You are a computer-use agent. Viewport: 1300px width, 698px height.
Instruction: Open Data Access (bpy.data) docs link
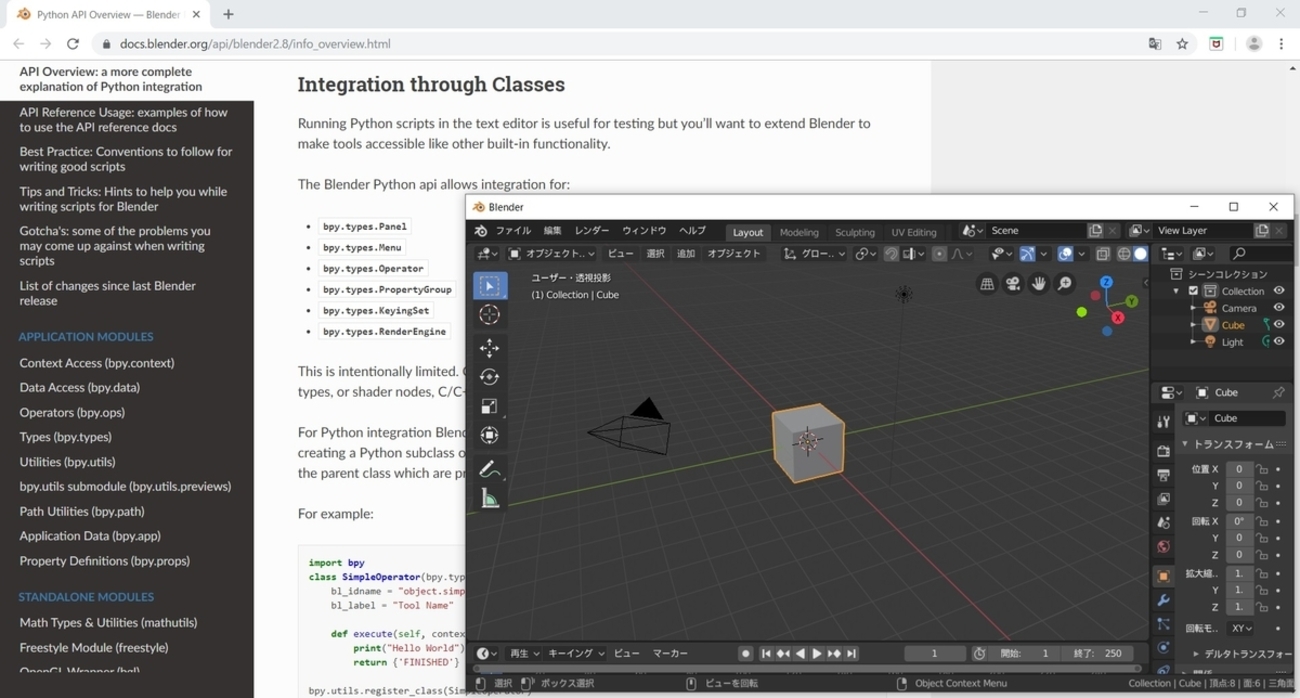[x=79, y=387]
